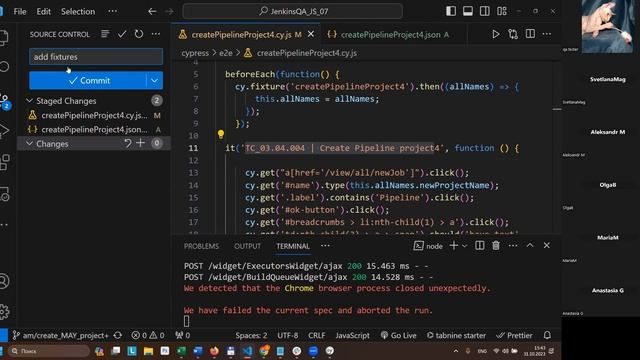
Task: Close the createPipelineProject4.cy.js tab
Action: coord(311,34)
